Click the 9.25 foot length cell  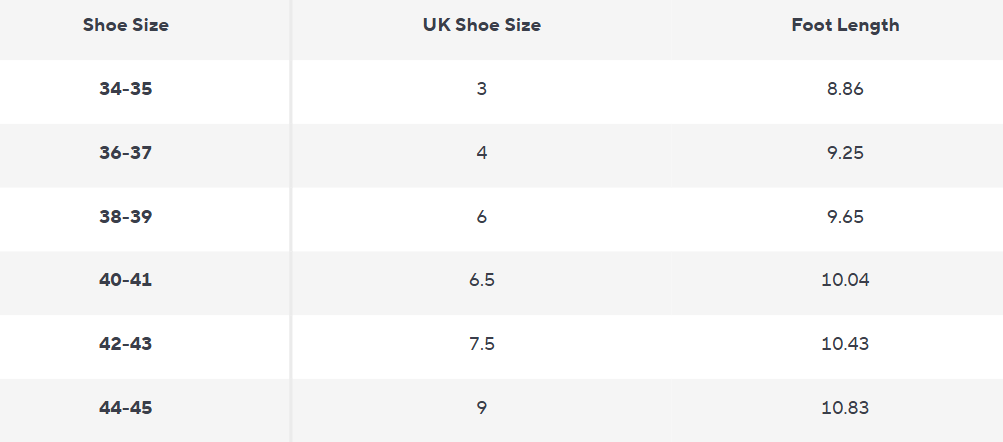point(845,153)
